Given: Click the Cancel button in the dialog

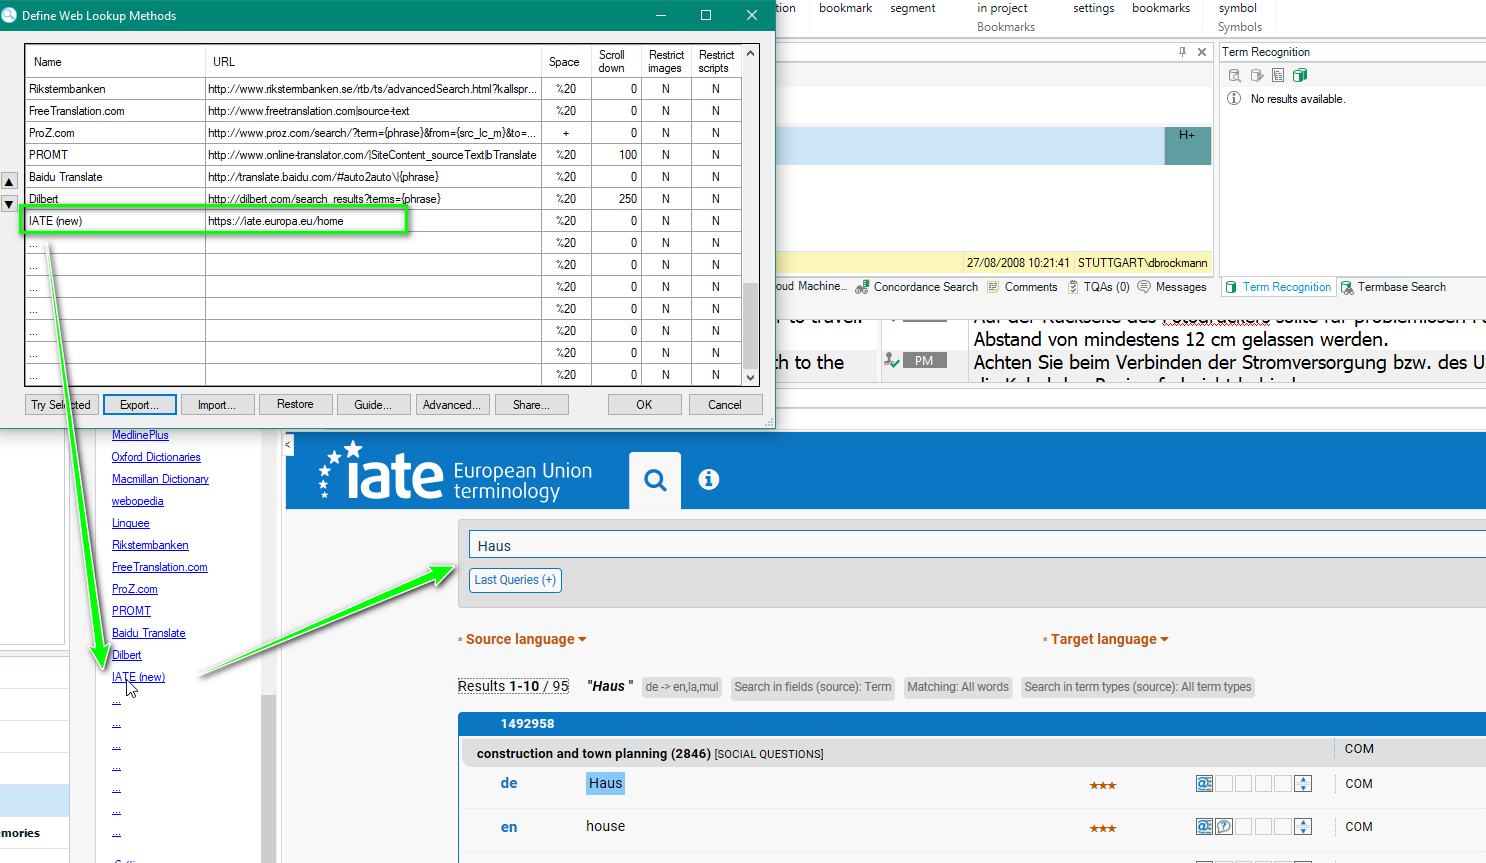Looking at the screenshot, I should click(725, 405).
